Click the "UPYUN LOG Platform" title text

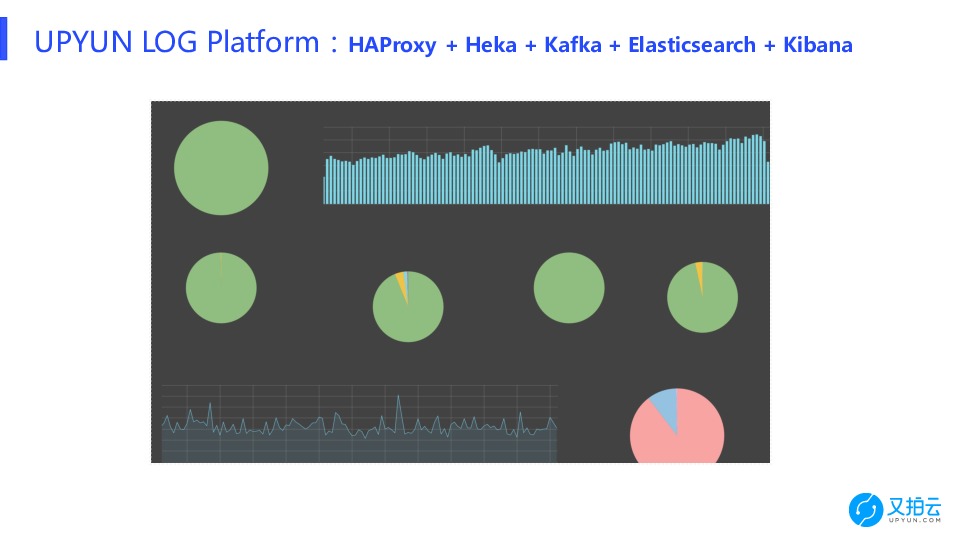(x=180, y=43)
